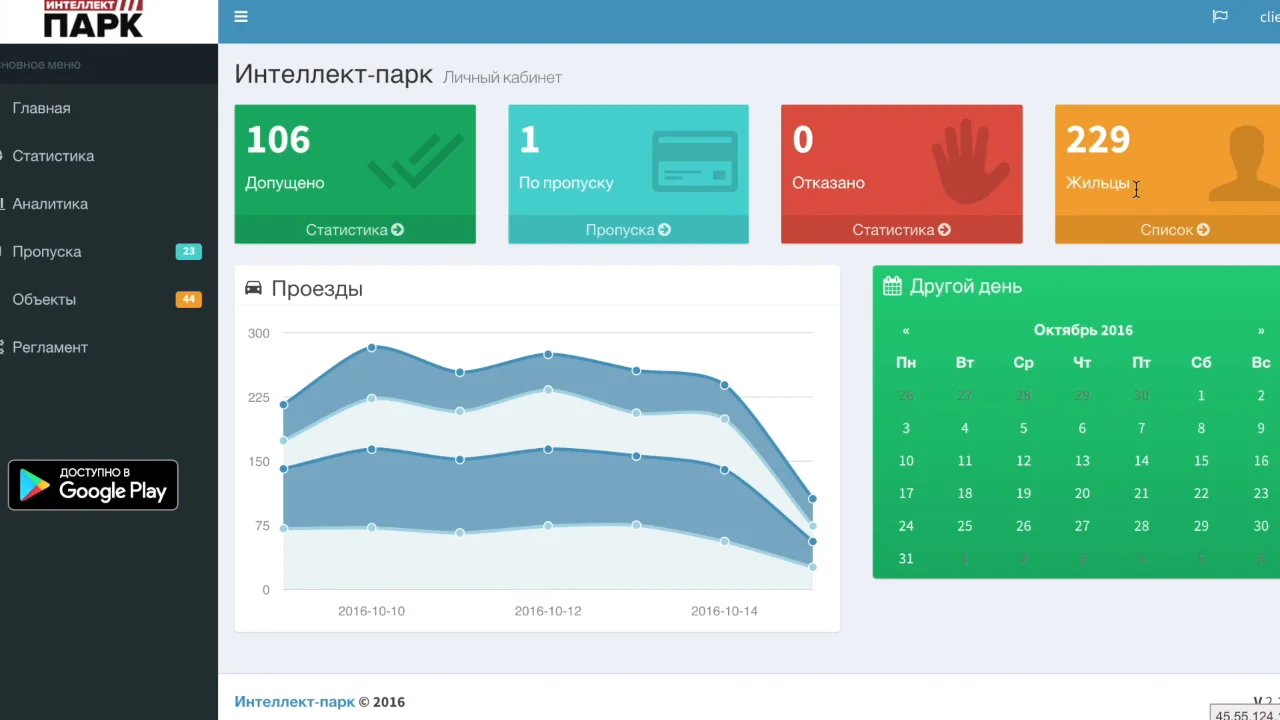Screen dimensions: 1280x720
Task: Click the hand icon in Отказано card
Action: click(x=970, y=161)
